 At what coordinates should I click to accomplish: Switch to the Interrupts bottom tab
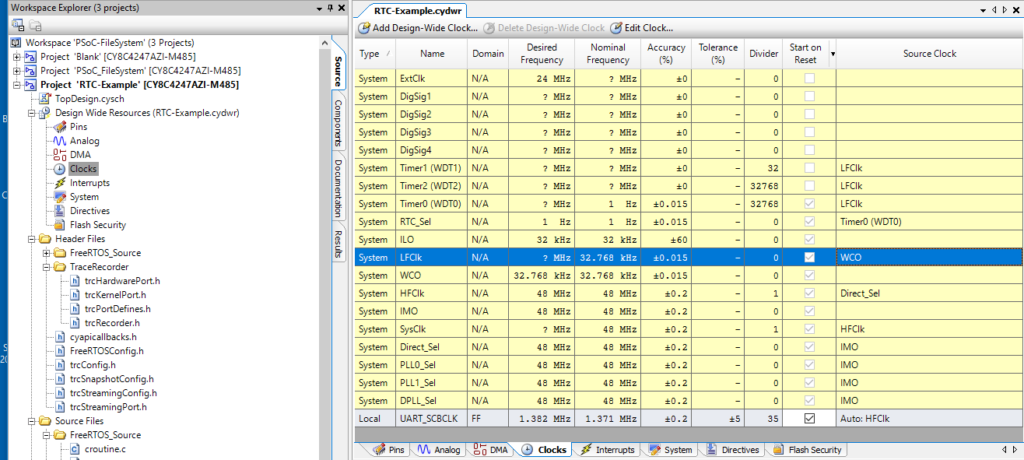pyautogui.click(x=607, y=450)
